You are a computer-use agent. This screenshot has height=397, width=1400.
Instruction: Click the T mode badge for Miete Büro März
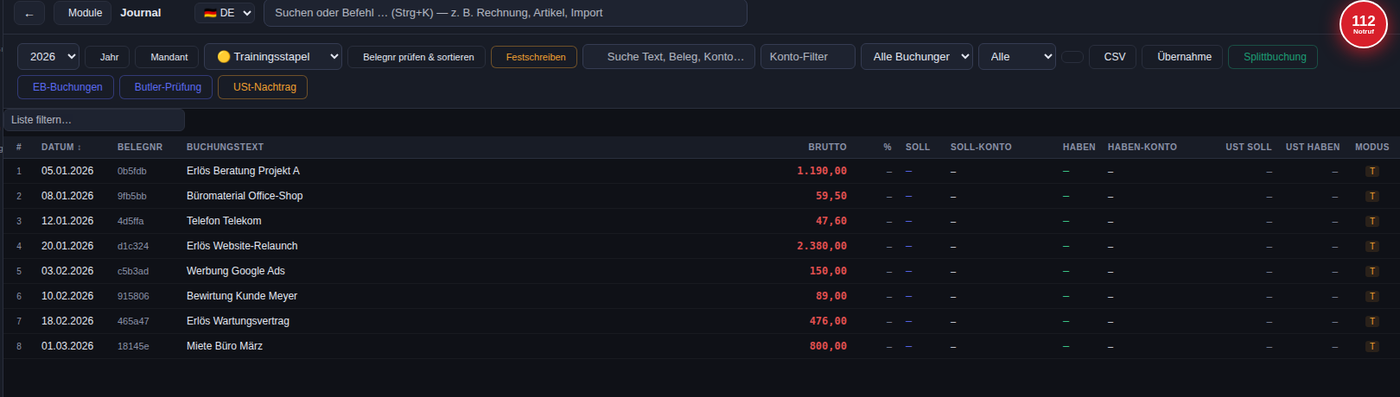[1372, 346]
